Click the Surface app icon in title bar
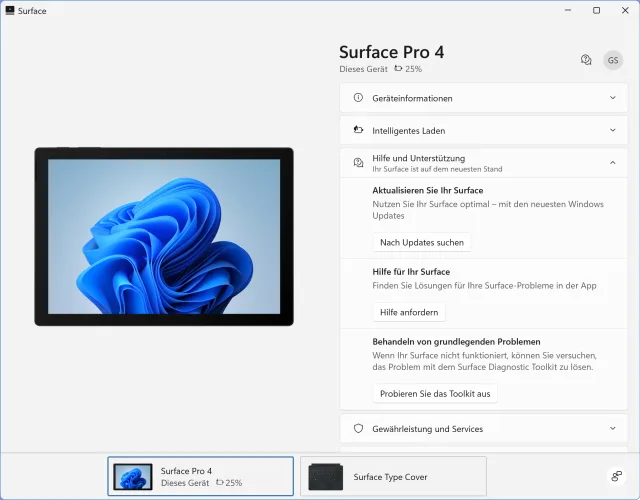The width and height of the screenshot is (640, 500). pos(10,10)
